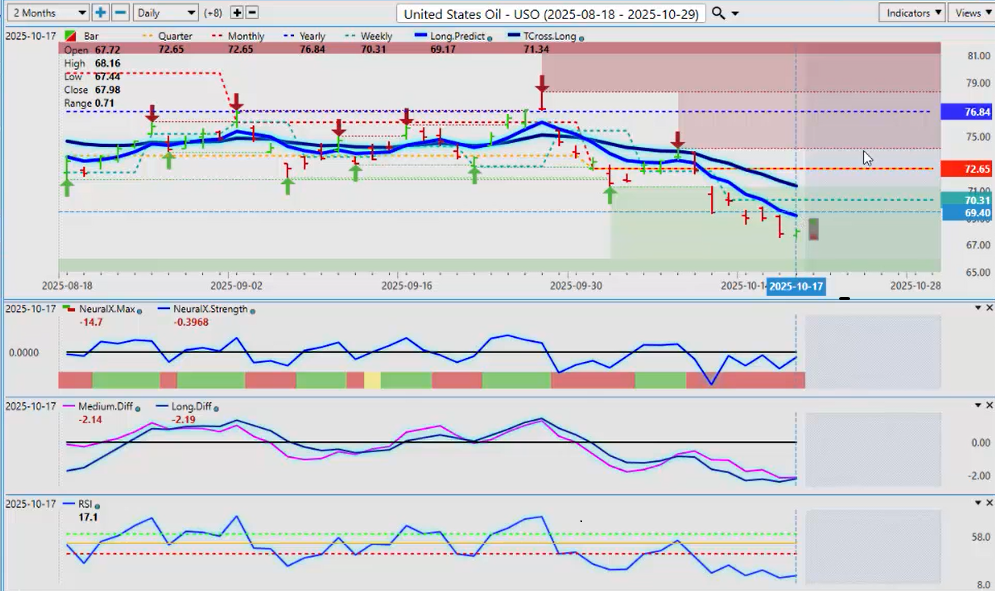Expand the search dropdown arrow beside magnifier
The image size is (995, 591).
click(736, 14)
